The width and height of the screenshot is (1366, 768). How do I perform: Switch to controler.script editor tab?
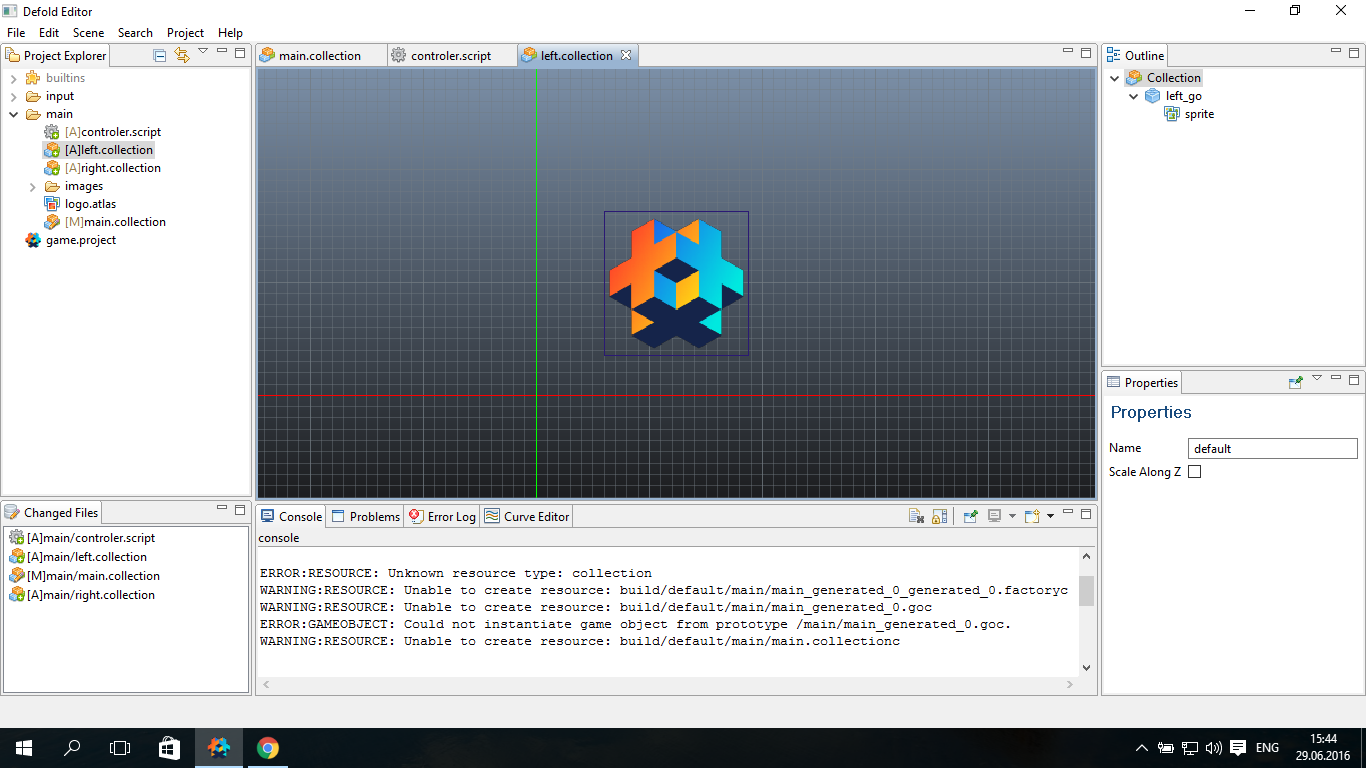pyautogui.click(x=451, y=56)
